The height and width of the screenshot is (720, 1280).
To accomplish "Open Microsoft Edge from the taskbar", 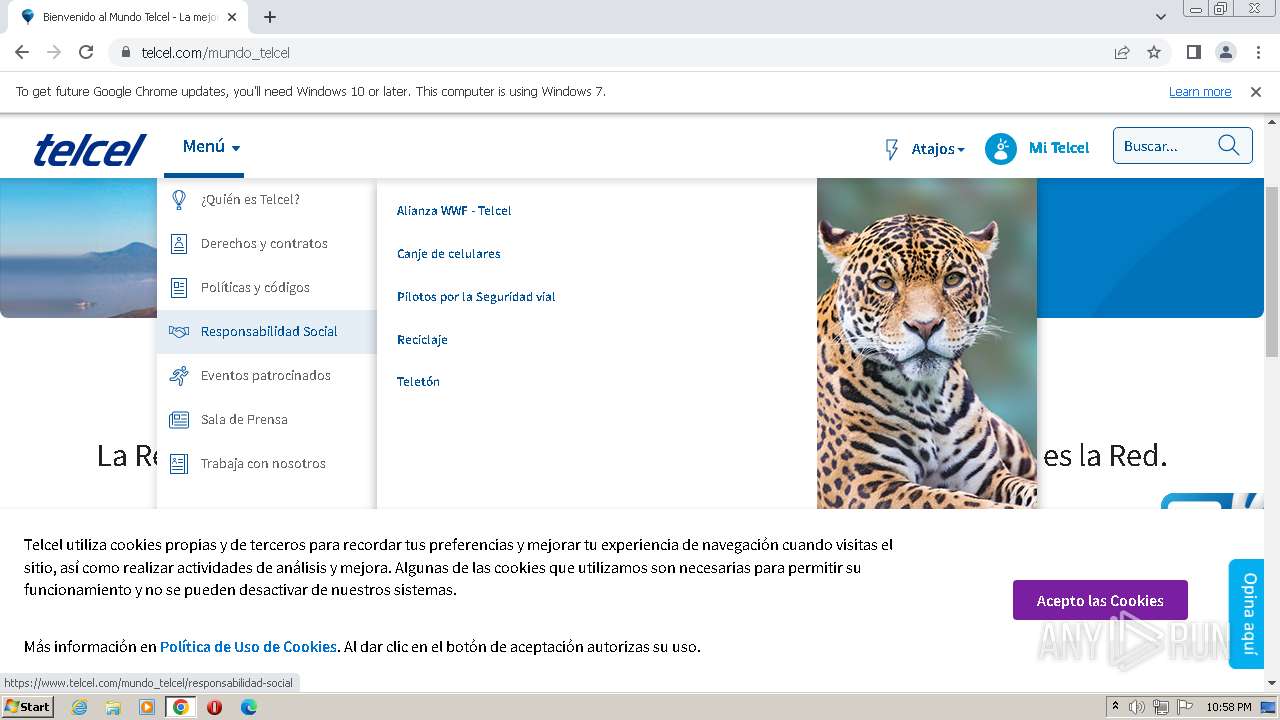I will click(248, 707).
